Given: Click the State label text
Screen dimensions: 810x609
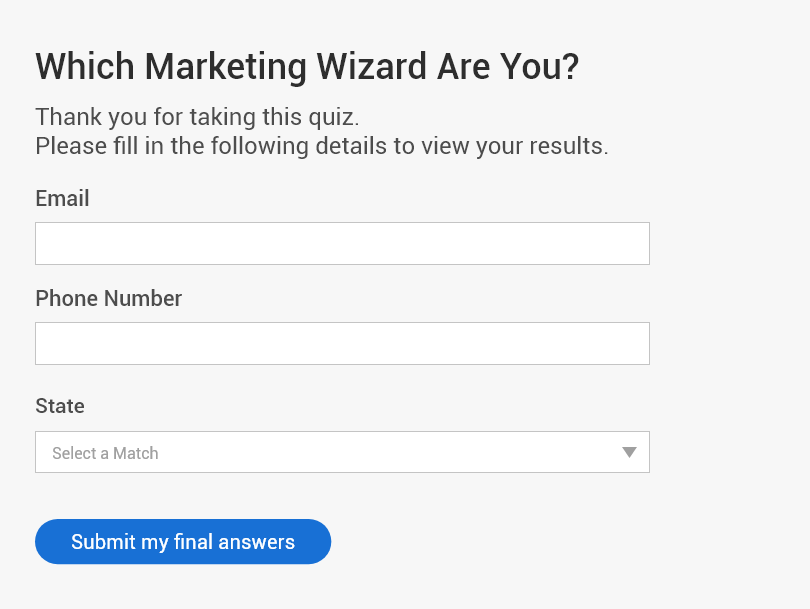Looking at the screenshot, I should pyautogui.click(x=60, y=407).
